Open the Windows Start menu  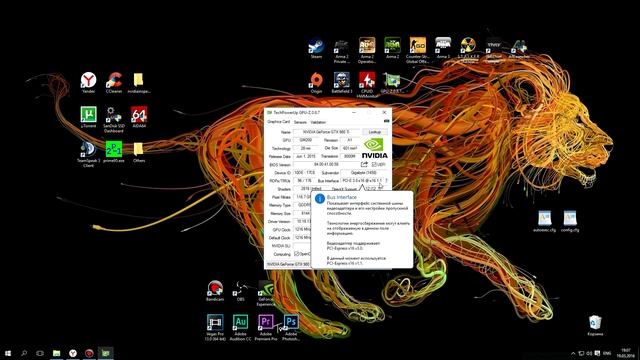8,353
